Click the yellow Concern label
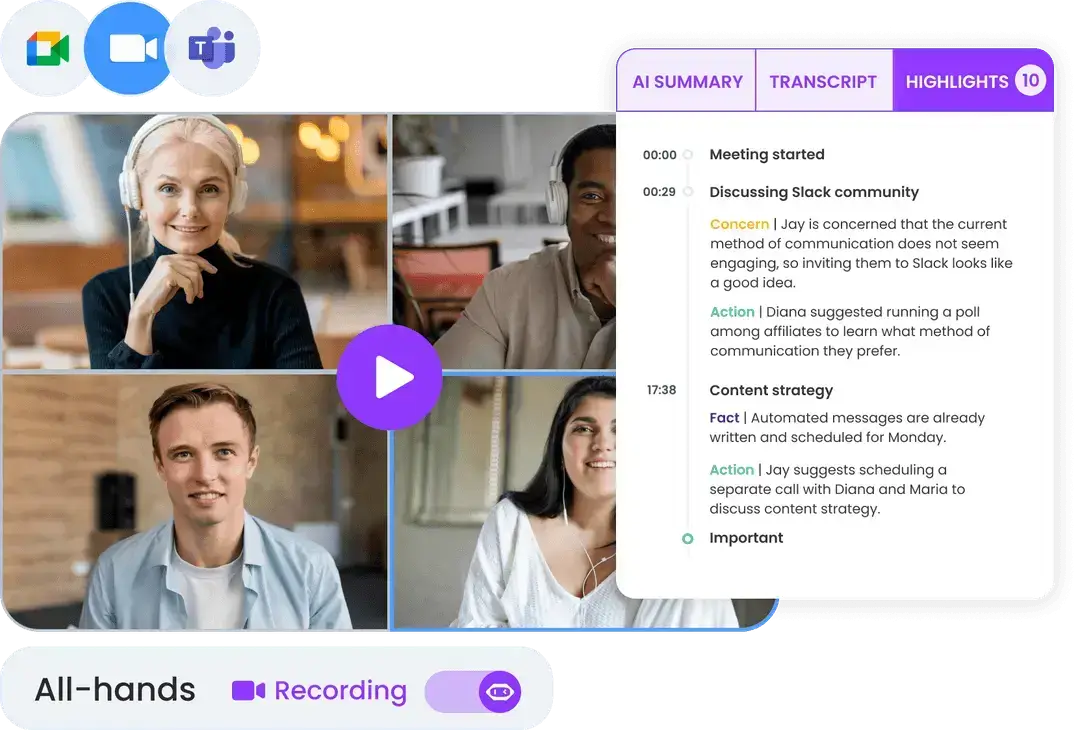 pos(739,224)
